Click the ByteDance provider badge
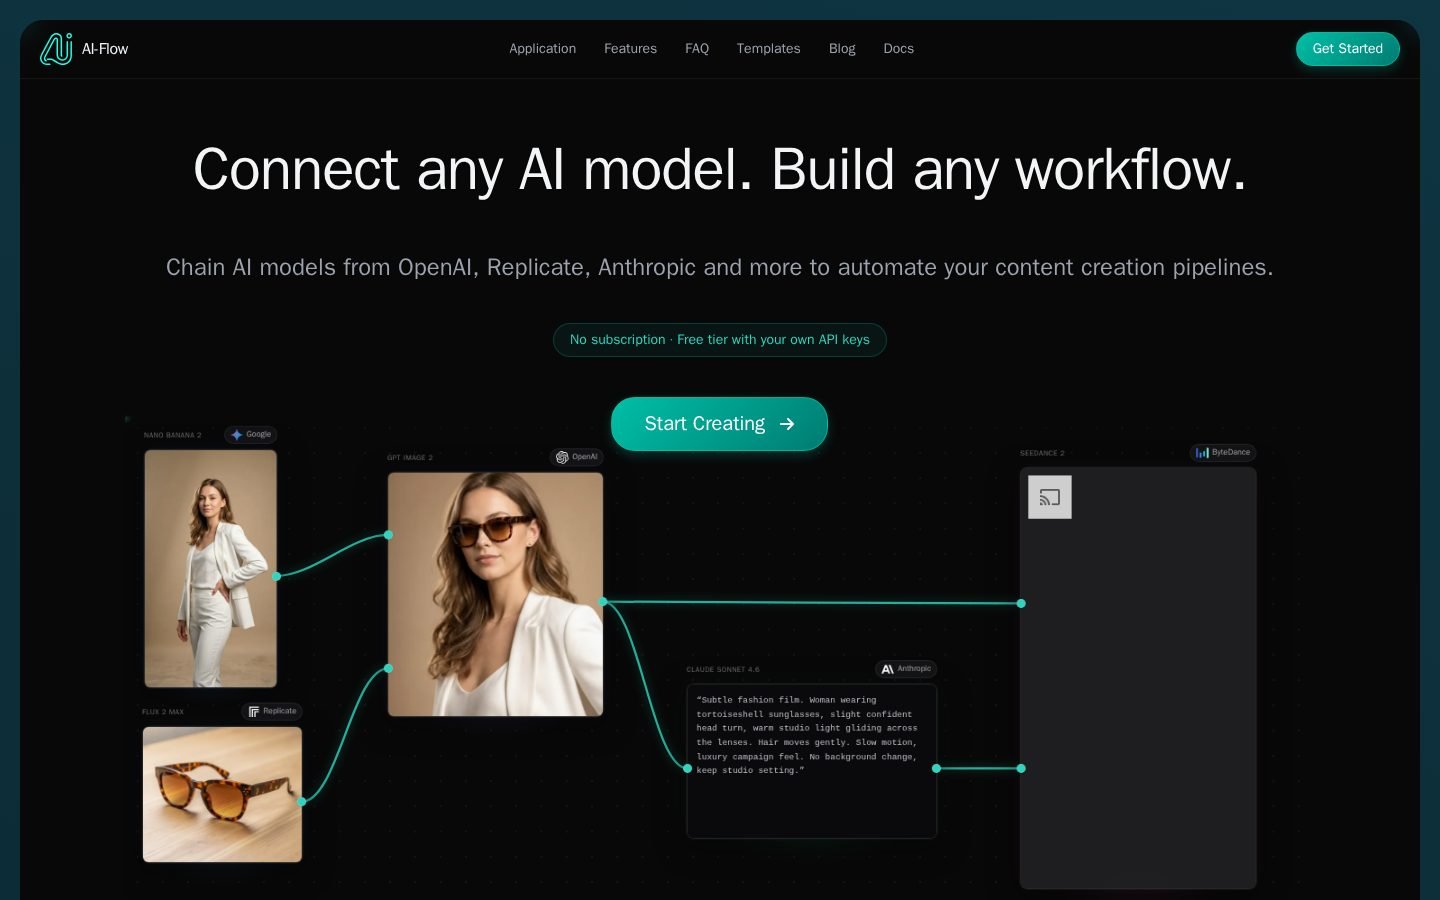 click(x=1223, y=453)
